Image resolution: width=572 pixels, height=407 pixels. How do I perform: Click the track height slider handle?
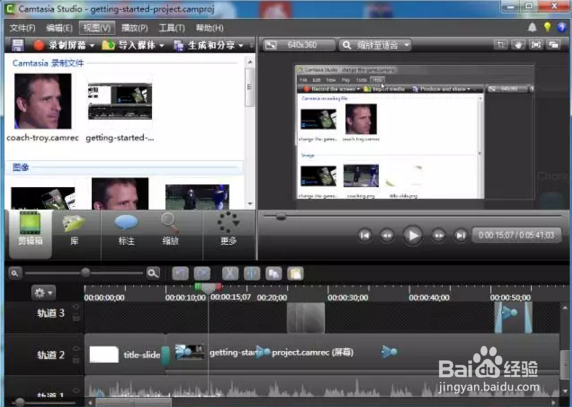[19, 402]
